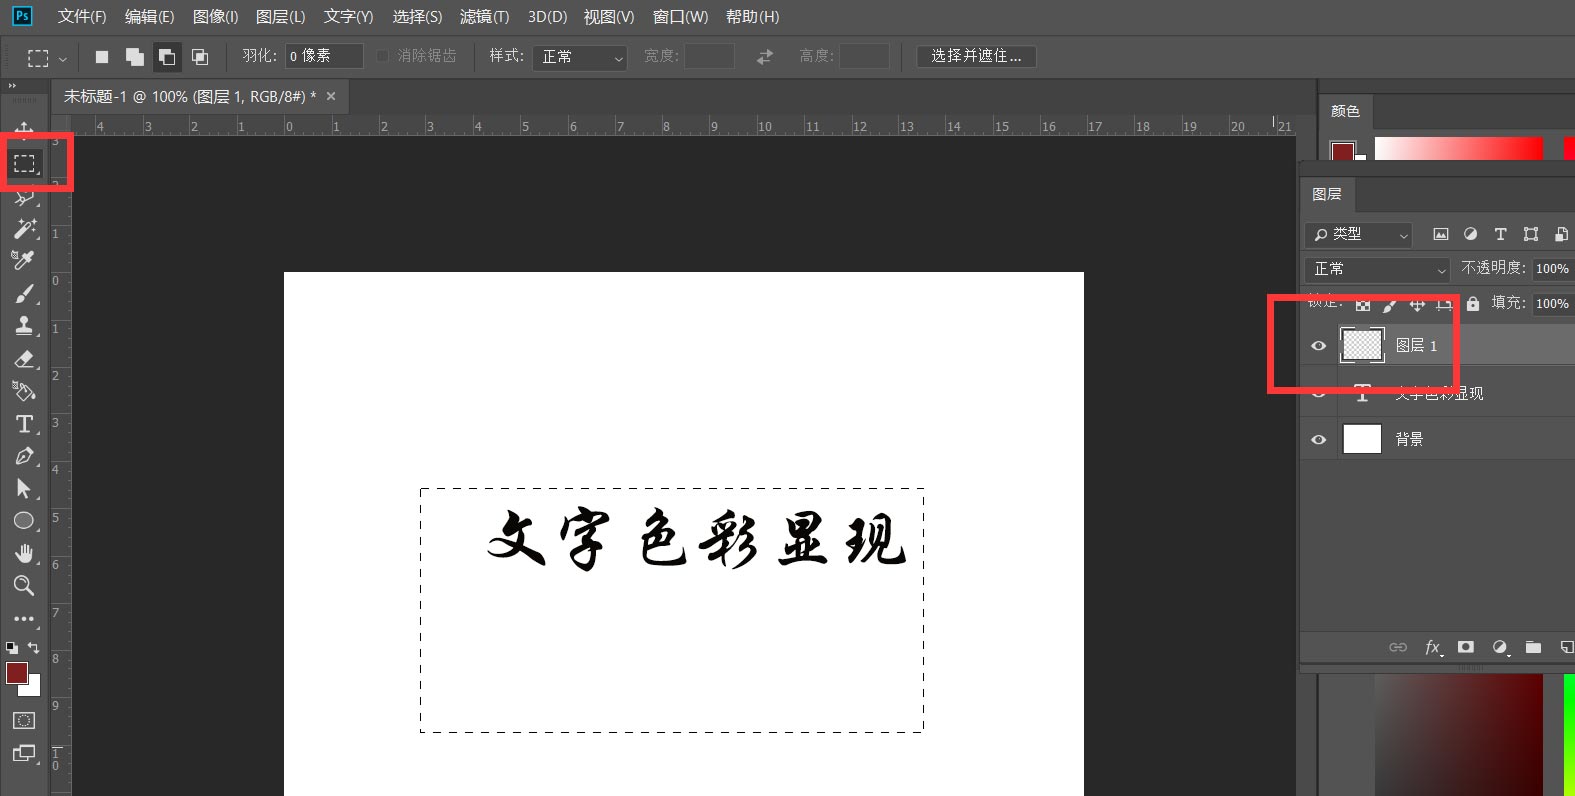1575x796 pixels.
Task: Select the Move tool
Action: pyautogui.click(x=24, y=130)
